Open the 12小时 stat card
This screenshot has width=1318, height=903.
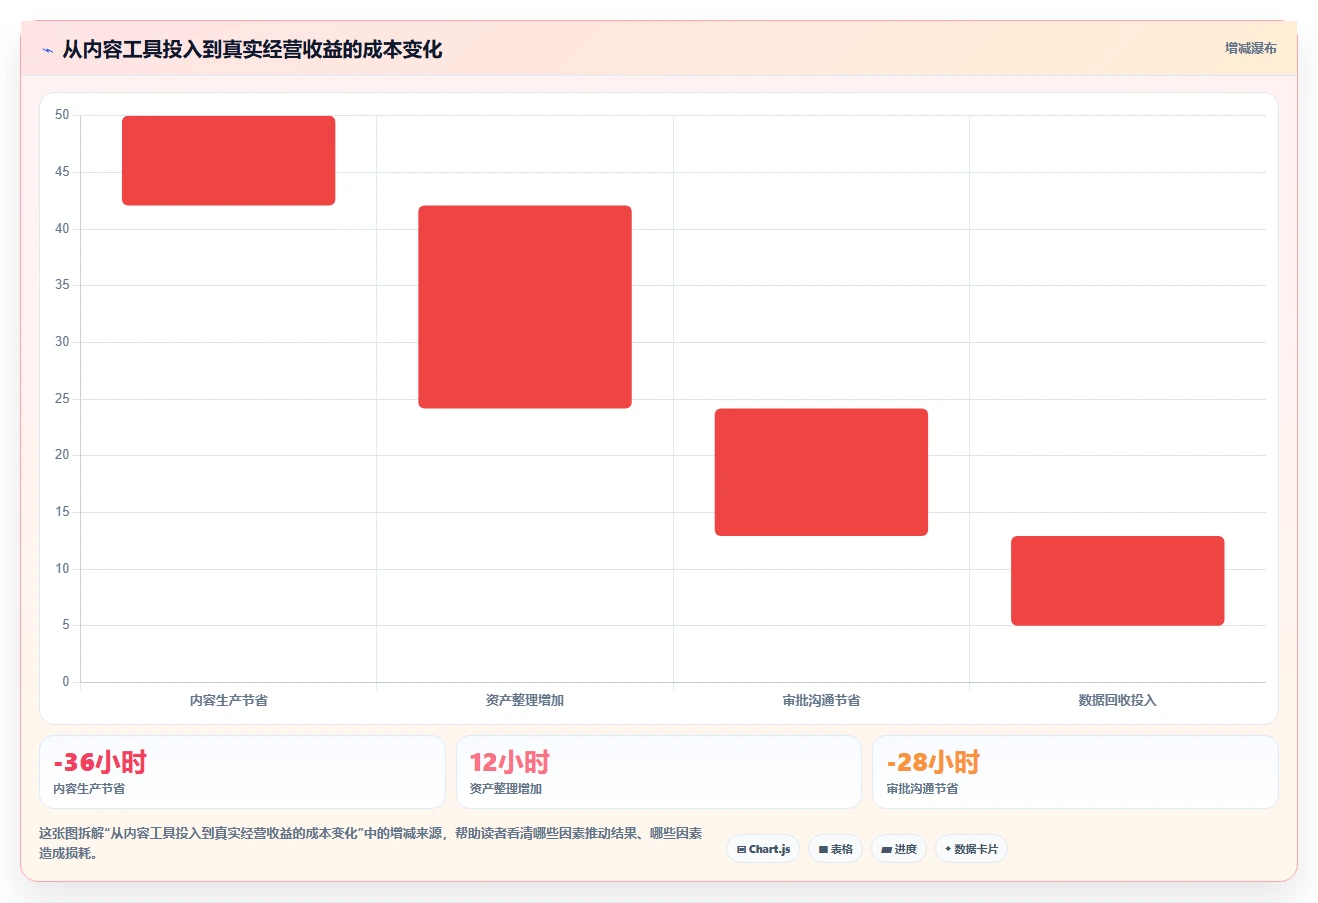coord(659,772)
